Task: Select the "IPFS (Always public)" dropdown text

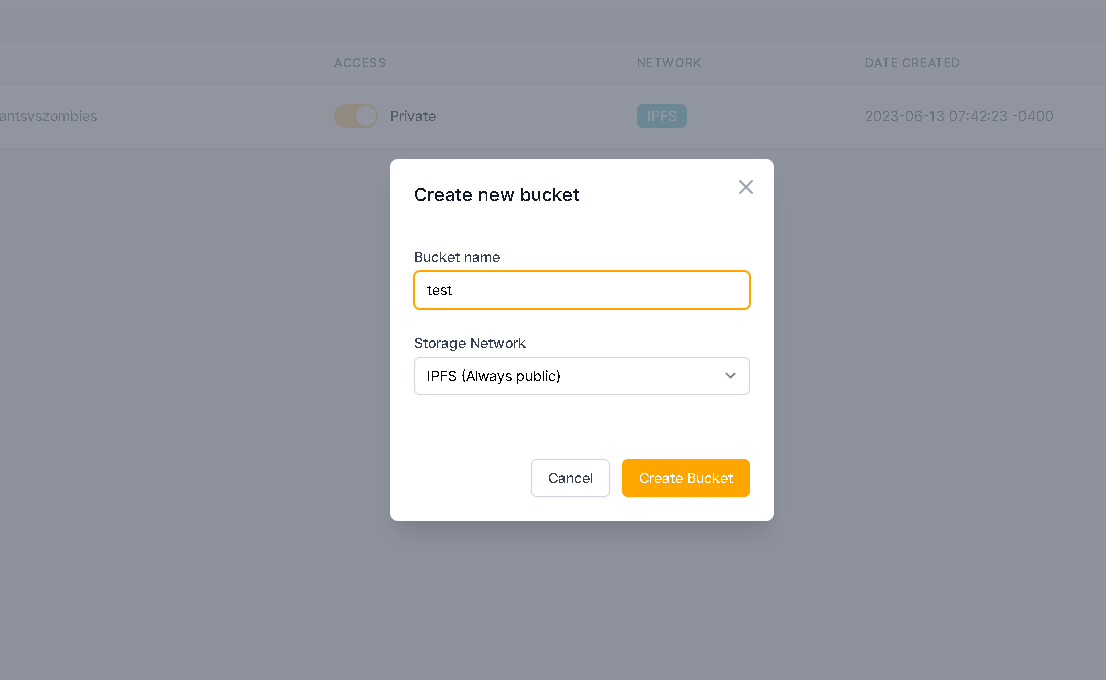Action: (494, 376)
